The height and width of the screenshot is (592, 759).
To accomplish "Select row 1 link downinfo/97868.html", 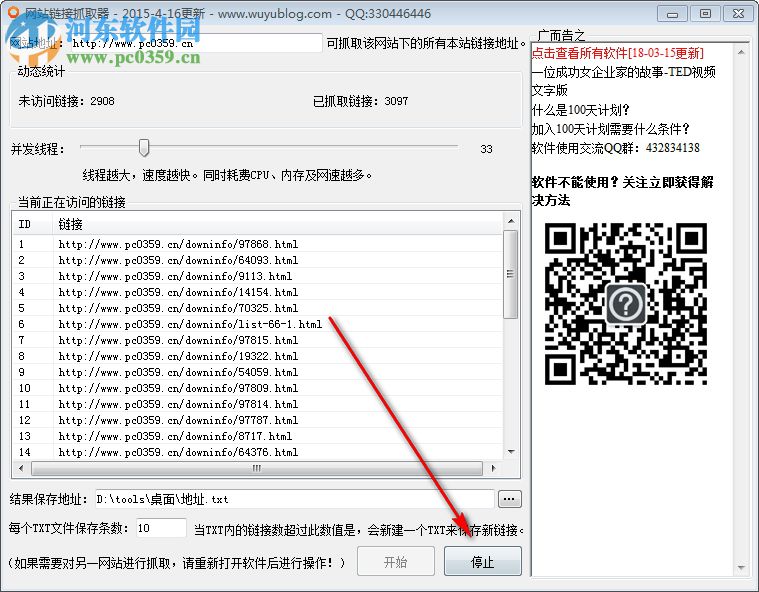I will click(258, 244).
